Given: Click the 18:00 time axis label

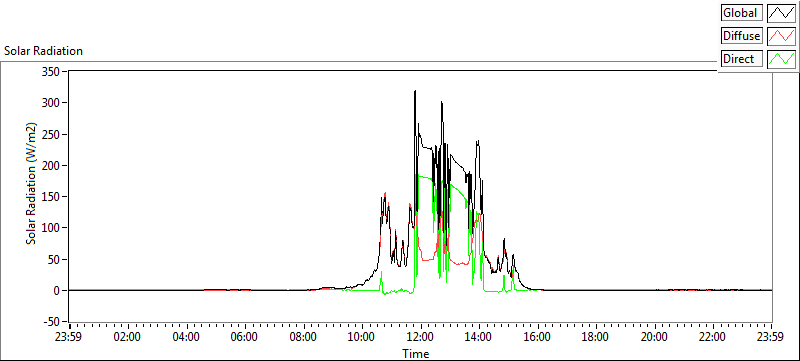Looking at the screenshot, I should 596,337.
